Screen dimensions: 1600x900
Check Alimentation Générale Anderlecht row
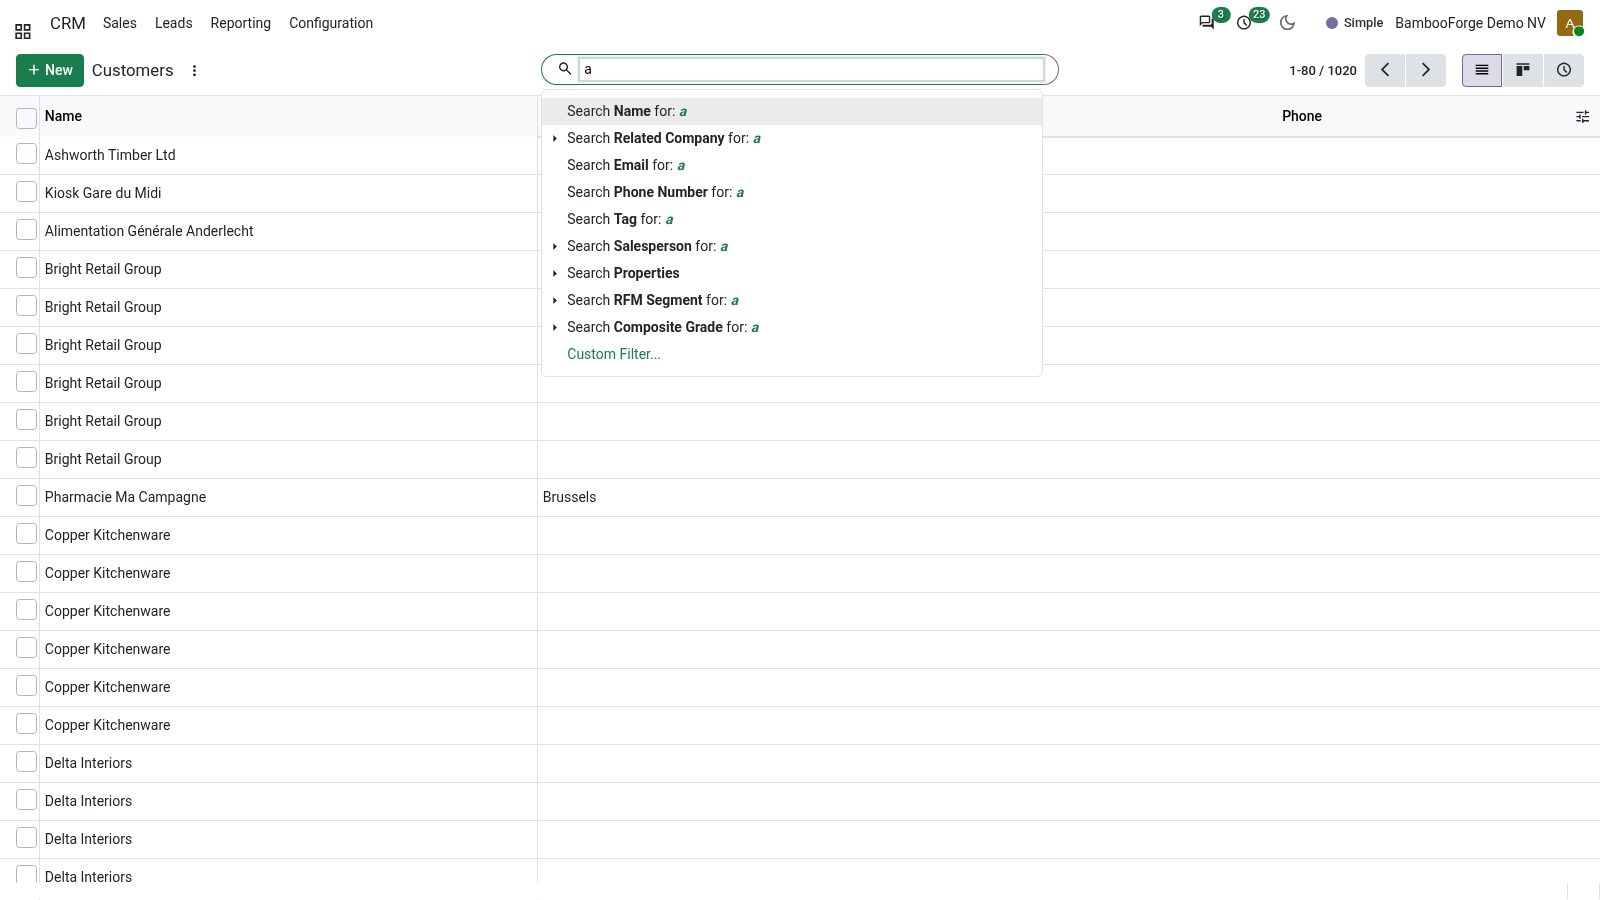(27, 230)
